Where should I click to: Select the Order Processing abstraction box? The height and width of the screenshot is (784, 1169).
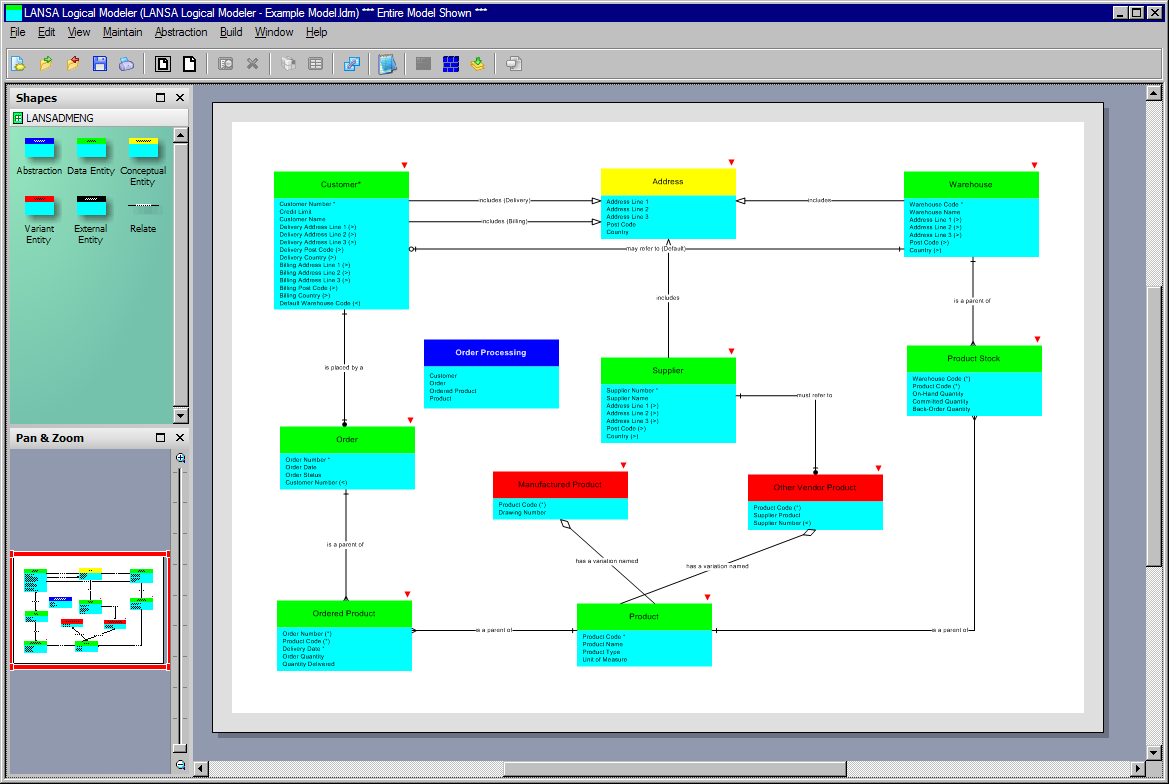pyautogui.click(x=491, y=373)
